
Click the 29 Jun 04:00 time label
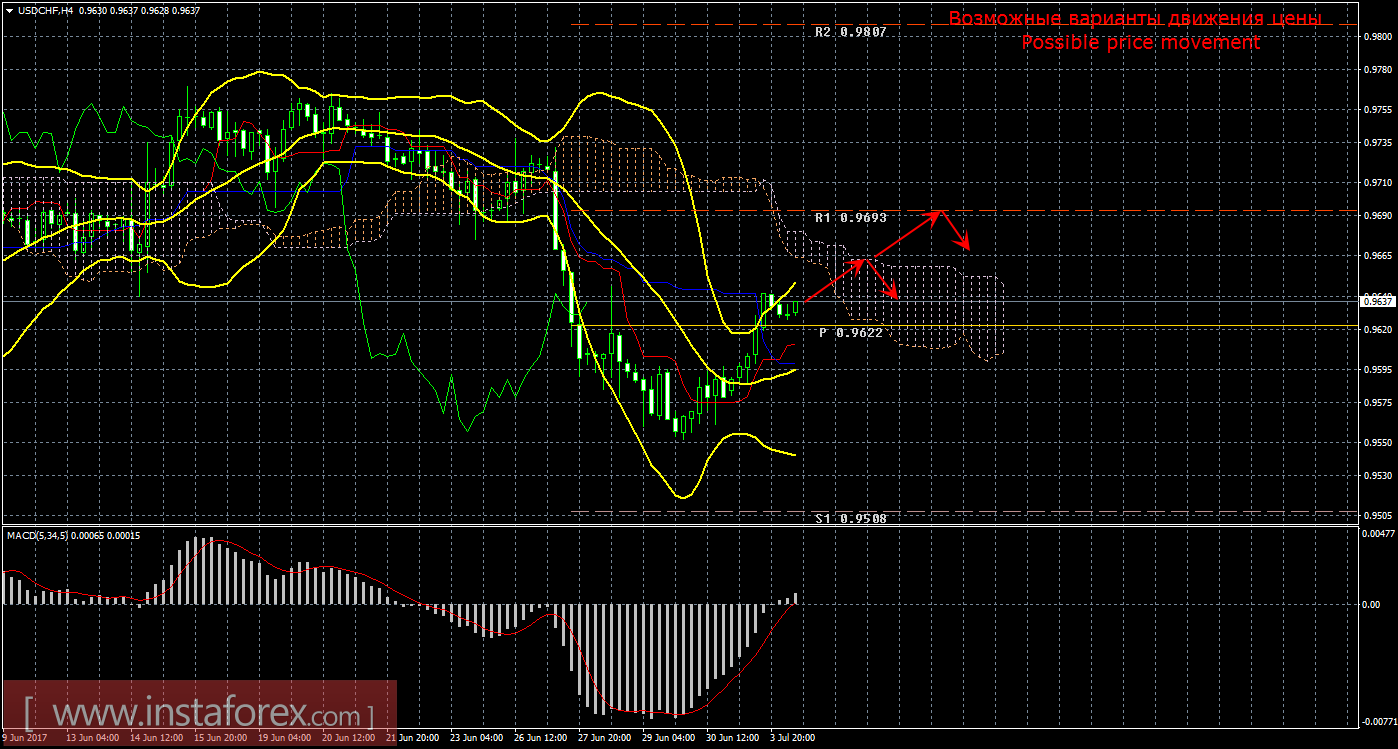point(669,739)
